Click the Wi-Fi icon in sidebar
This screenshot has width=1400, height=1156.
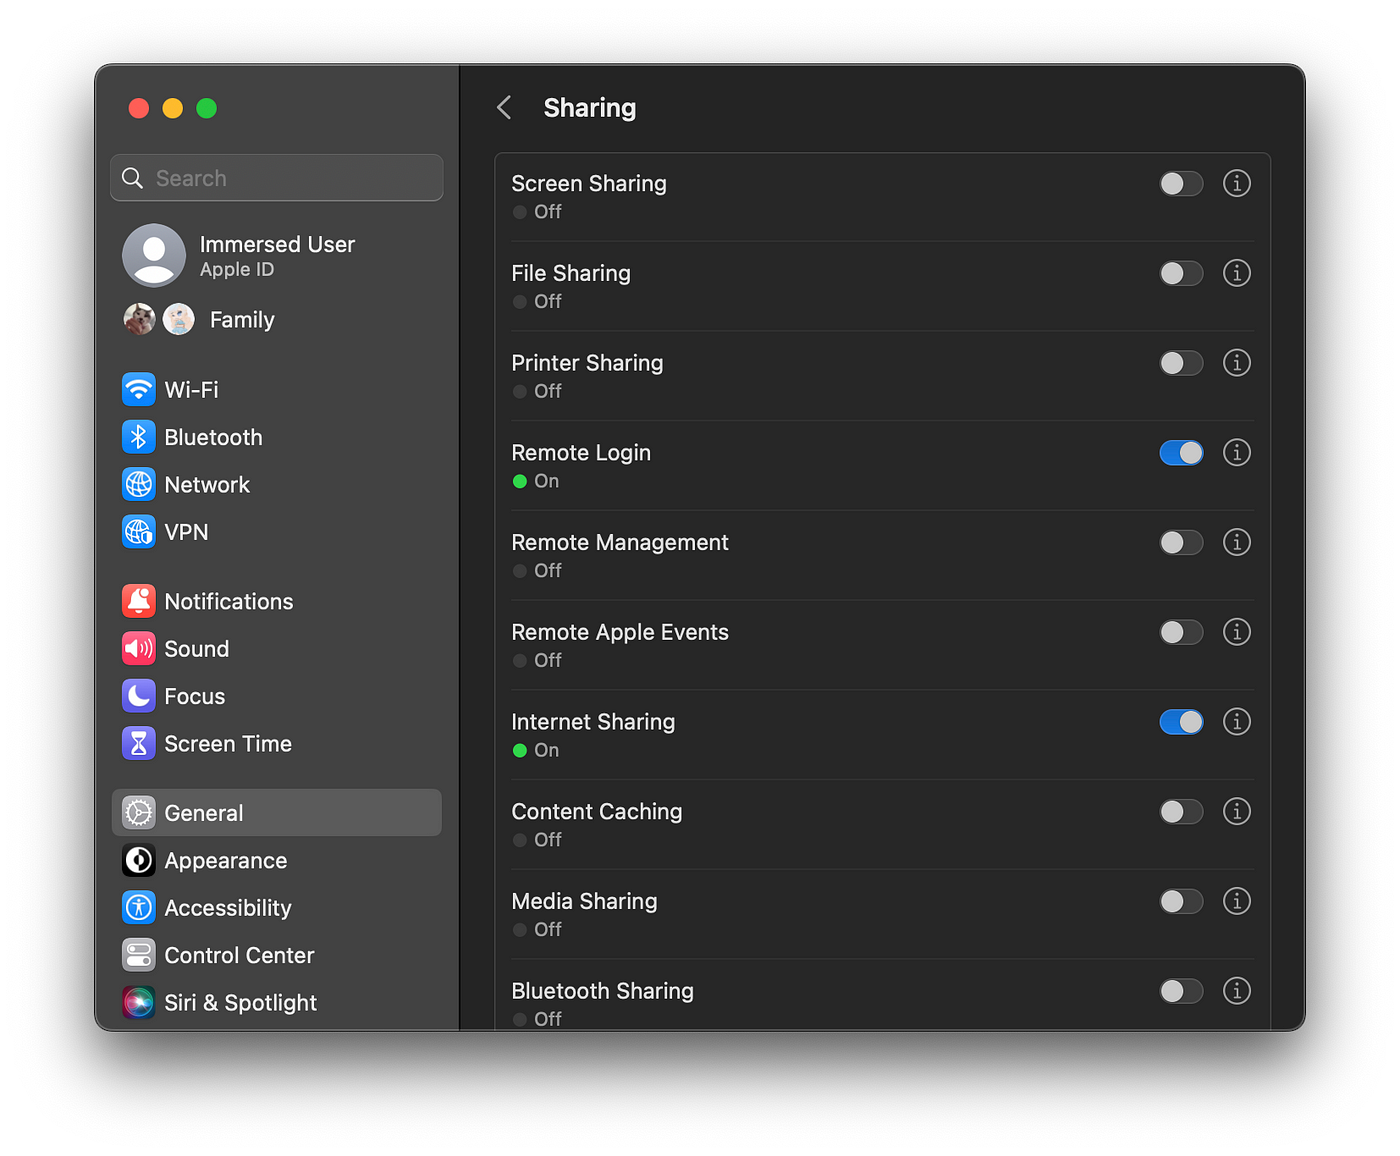[x=139, y=389]
